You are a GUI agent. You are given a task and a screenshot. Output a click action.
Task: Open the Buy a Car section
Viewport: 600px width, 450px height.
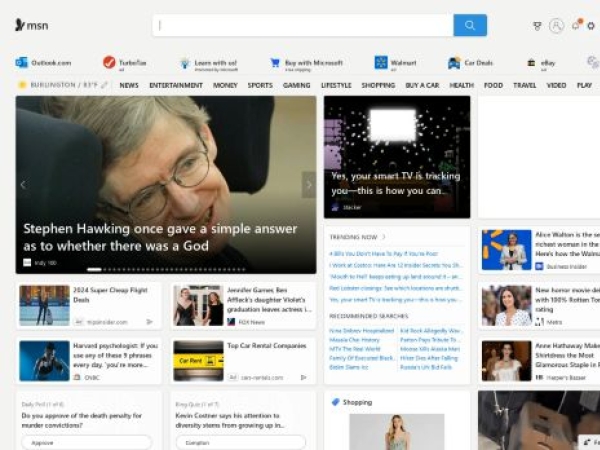click(x=422, y=85)
